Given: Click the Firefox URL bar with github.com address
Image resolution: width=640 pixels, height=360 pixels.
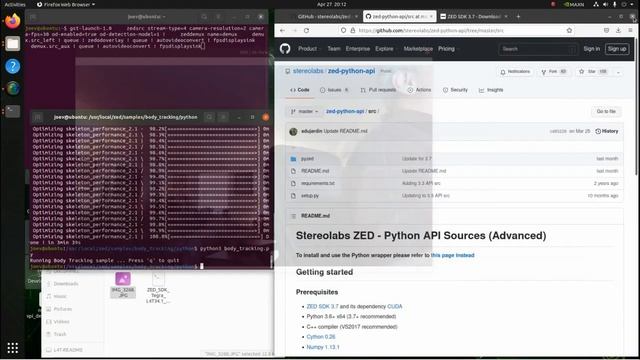Looking at the screenshot, I should (x=455, y=30).
